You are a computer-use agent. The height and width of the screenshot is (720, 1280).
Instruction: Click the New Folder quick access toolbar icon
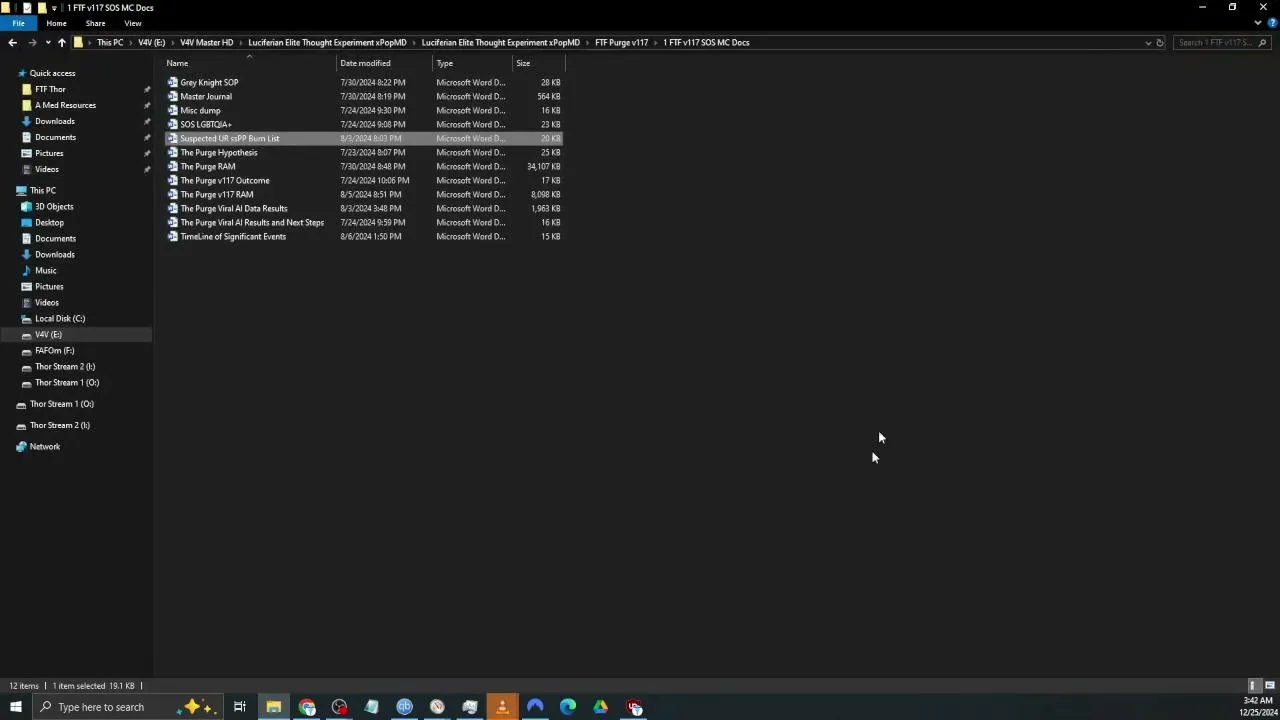42,7
